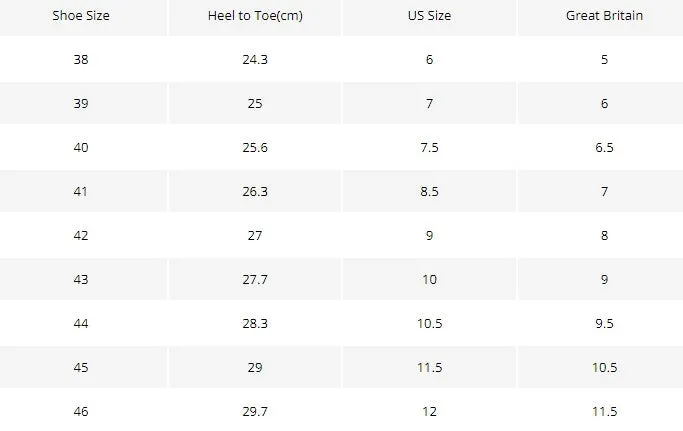Screen dimensions: 683x431
Task: Select Great Britain size 6.5 cell
Action: tap(604, 147)
